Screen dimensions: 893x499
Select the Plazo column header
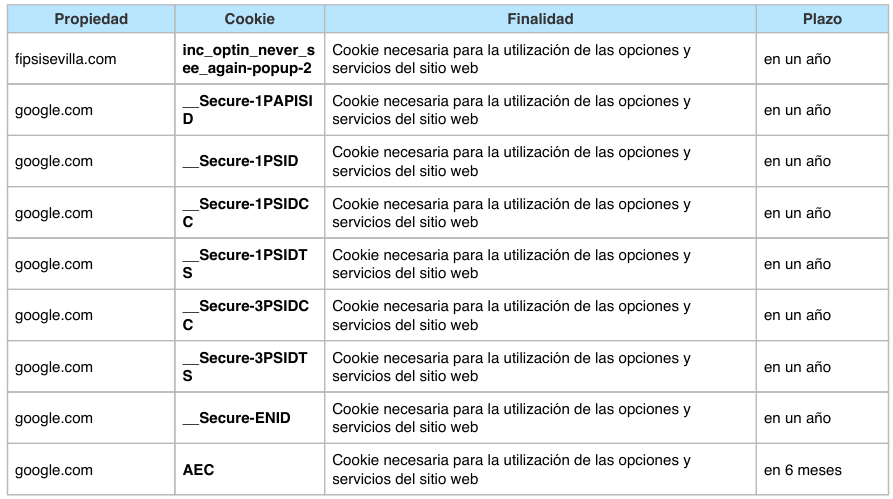tap(822, 19)
